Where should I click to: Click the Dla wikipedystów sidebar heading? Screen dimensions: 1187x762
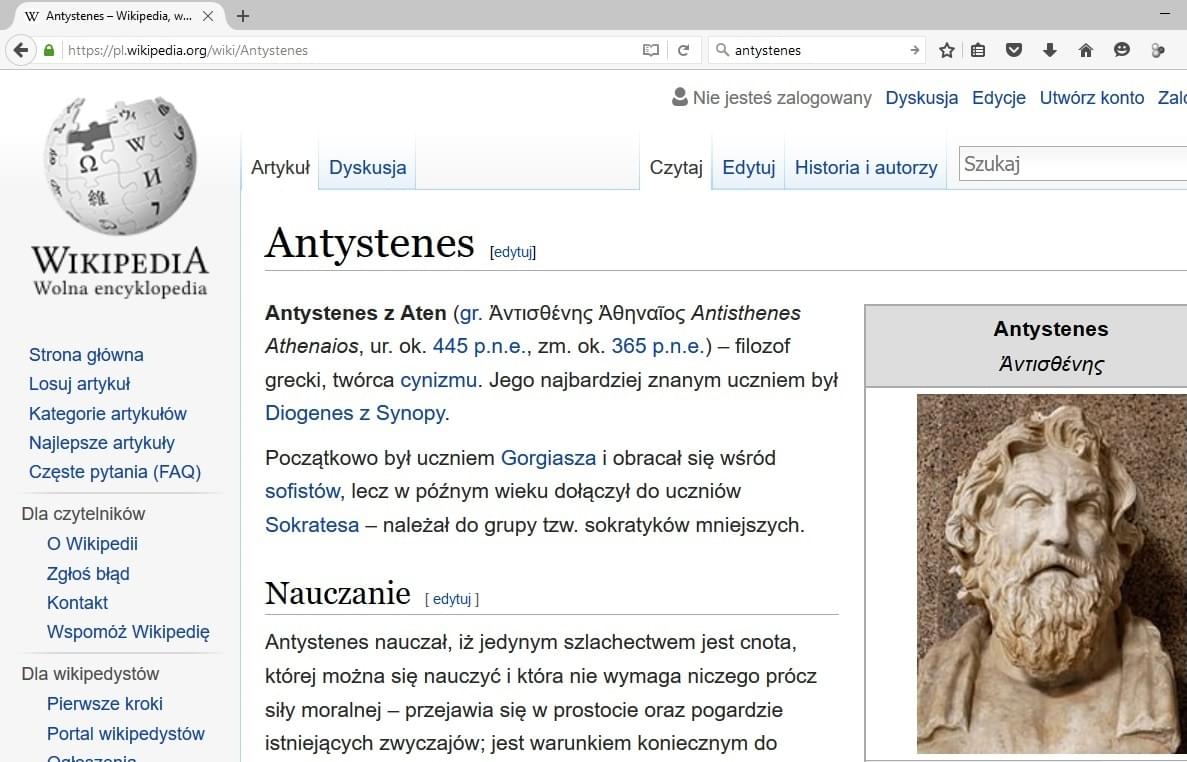pos(90,673)
